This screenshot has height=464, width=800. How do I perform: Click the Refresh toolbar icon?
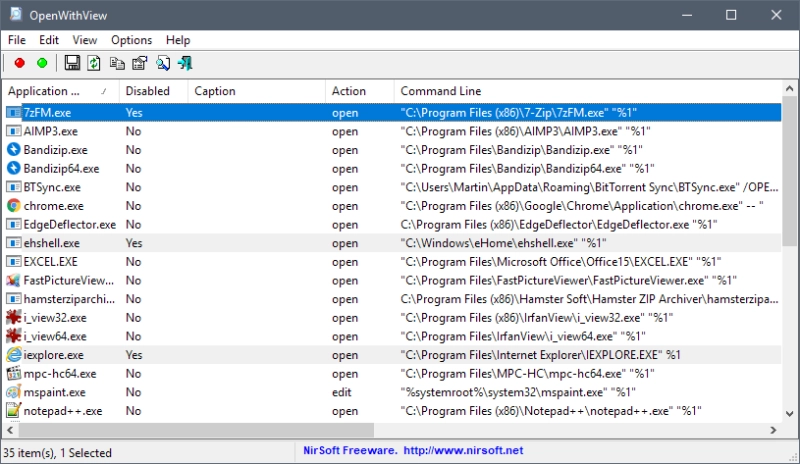pyautogui.click(x=94, y=63)
